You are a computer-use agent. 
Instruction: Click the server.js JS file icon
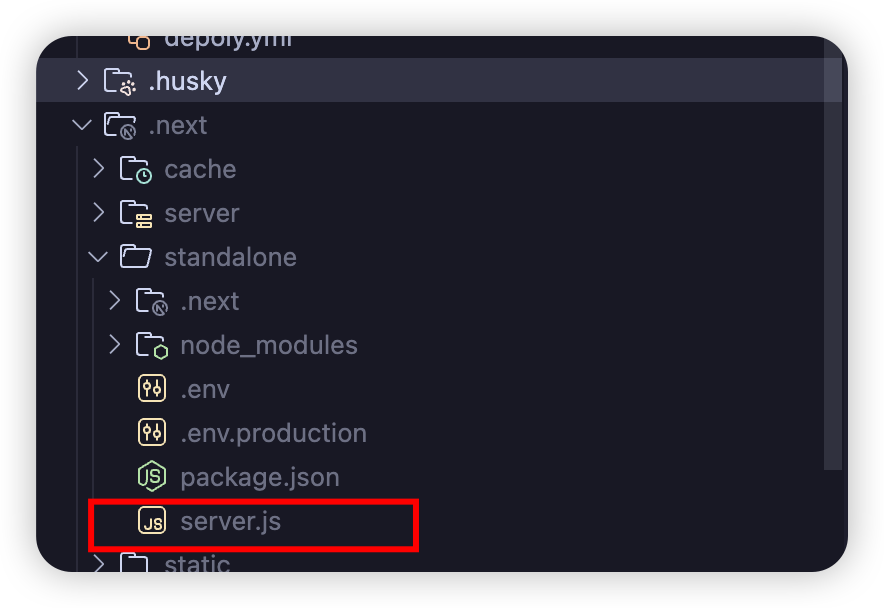[x=152, y=521]
